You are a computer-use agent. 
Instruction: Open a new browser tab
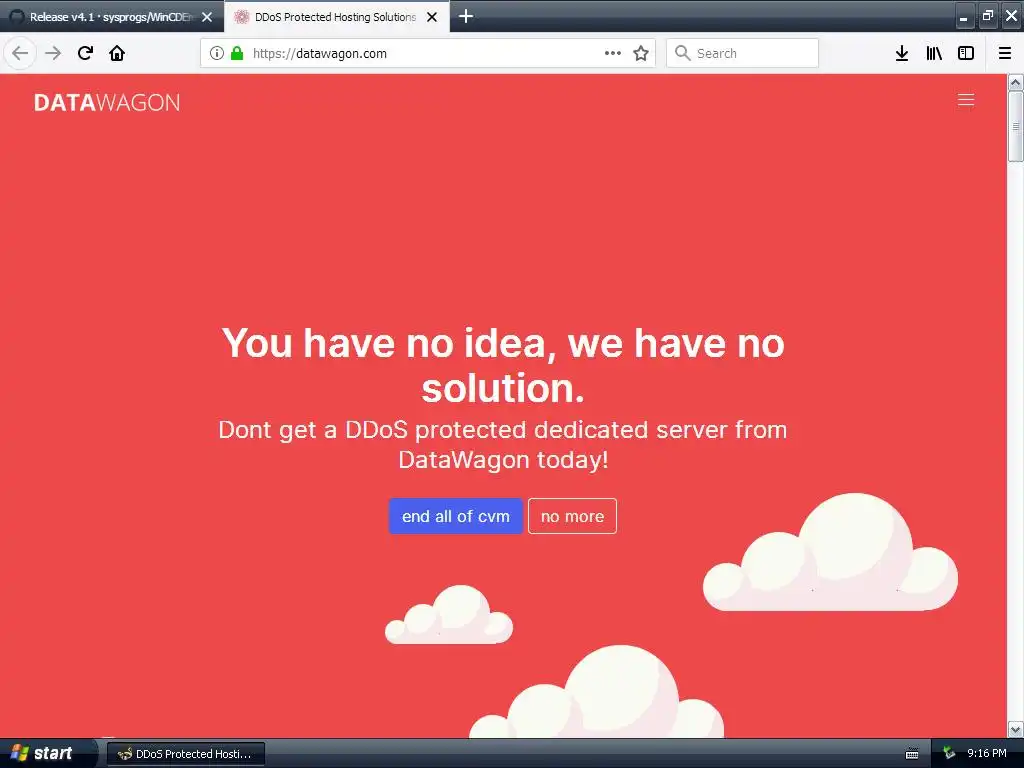pyautogui.click(x=466, y=16)
